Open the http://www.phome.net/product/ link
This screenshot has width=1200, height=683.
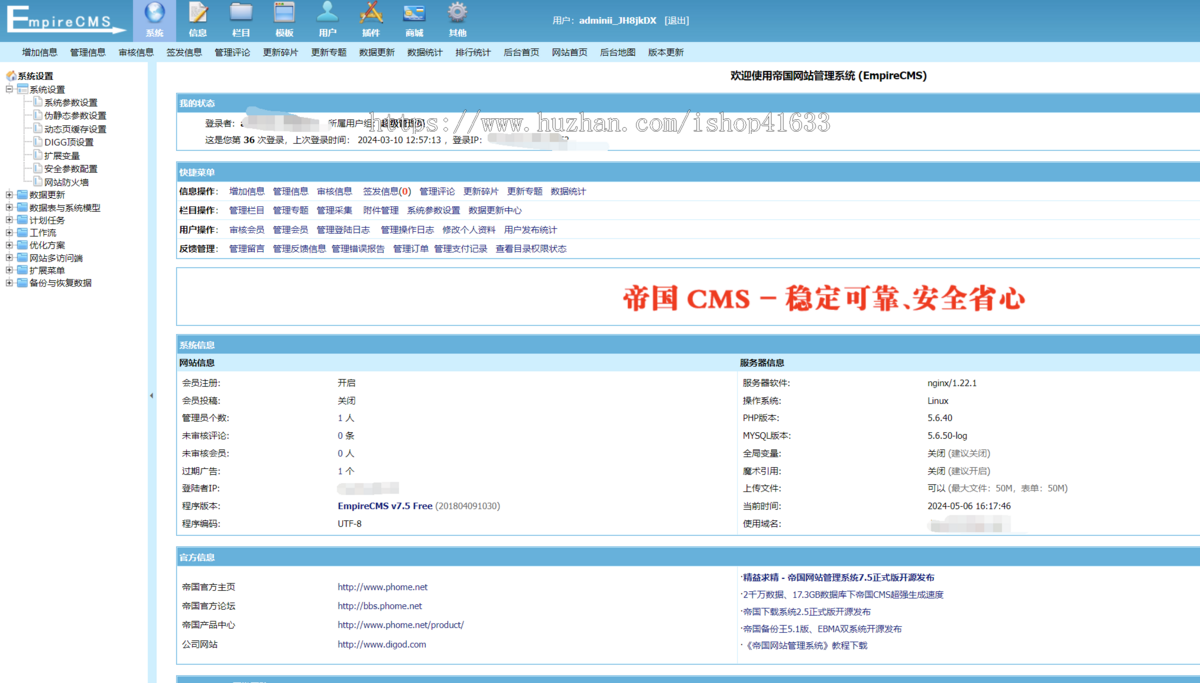click(x=401, y=625)
